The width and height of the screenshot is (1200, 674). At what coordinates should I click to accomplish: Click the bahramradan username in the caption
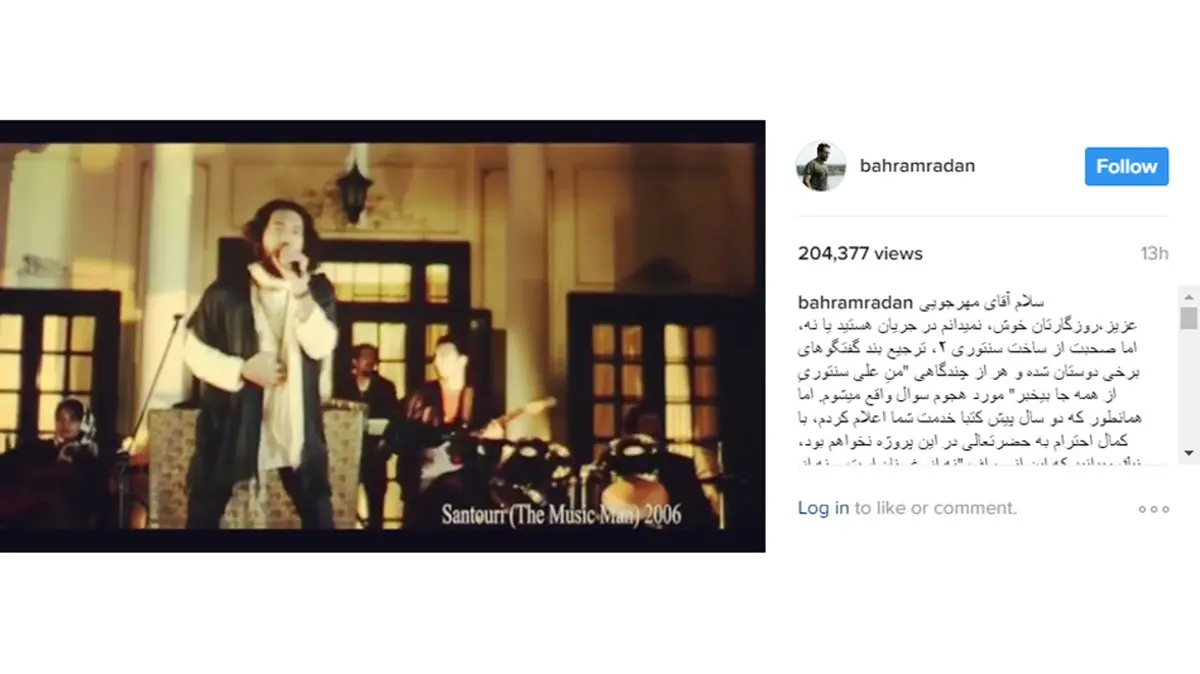click(856, 303)
